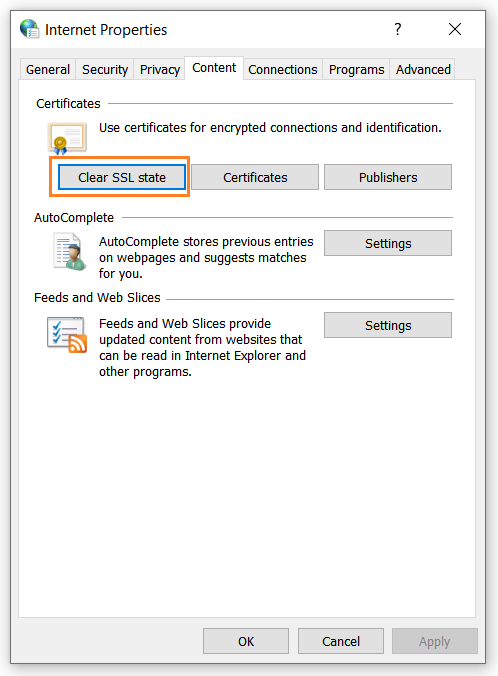Click the Certificates section heading
This screenshot has width=498, height=676.
pos(68,103)
